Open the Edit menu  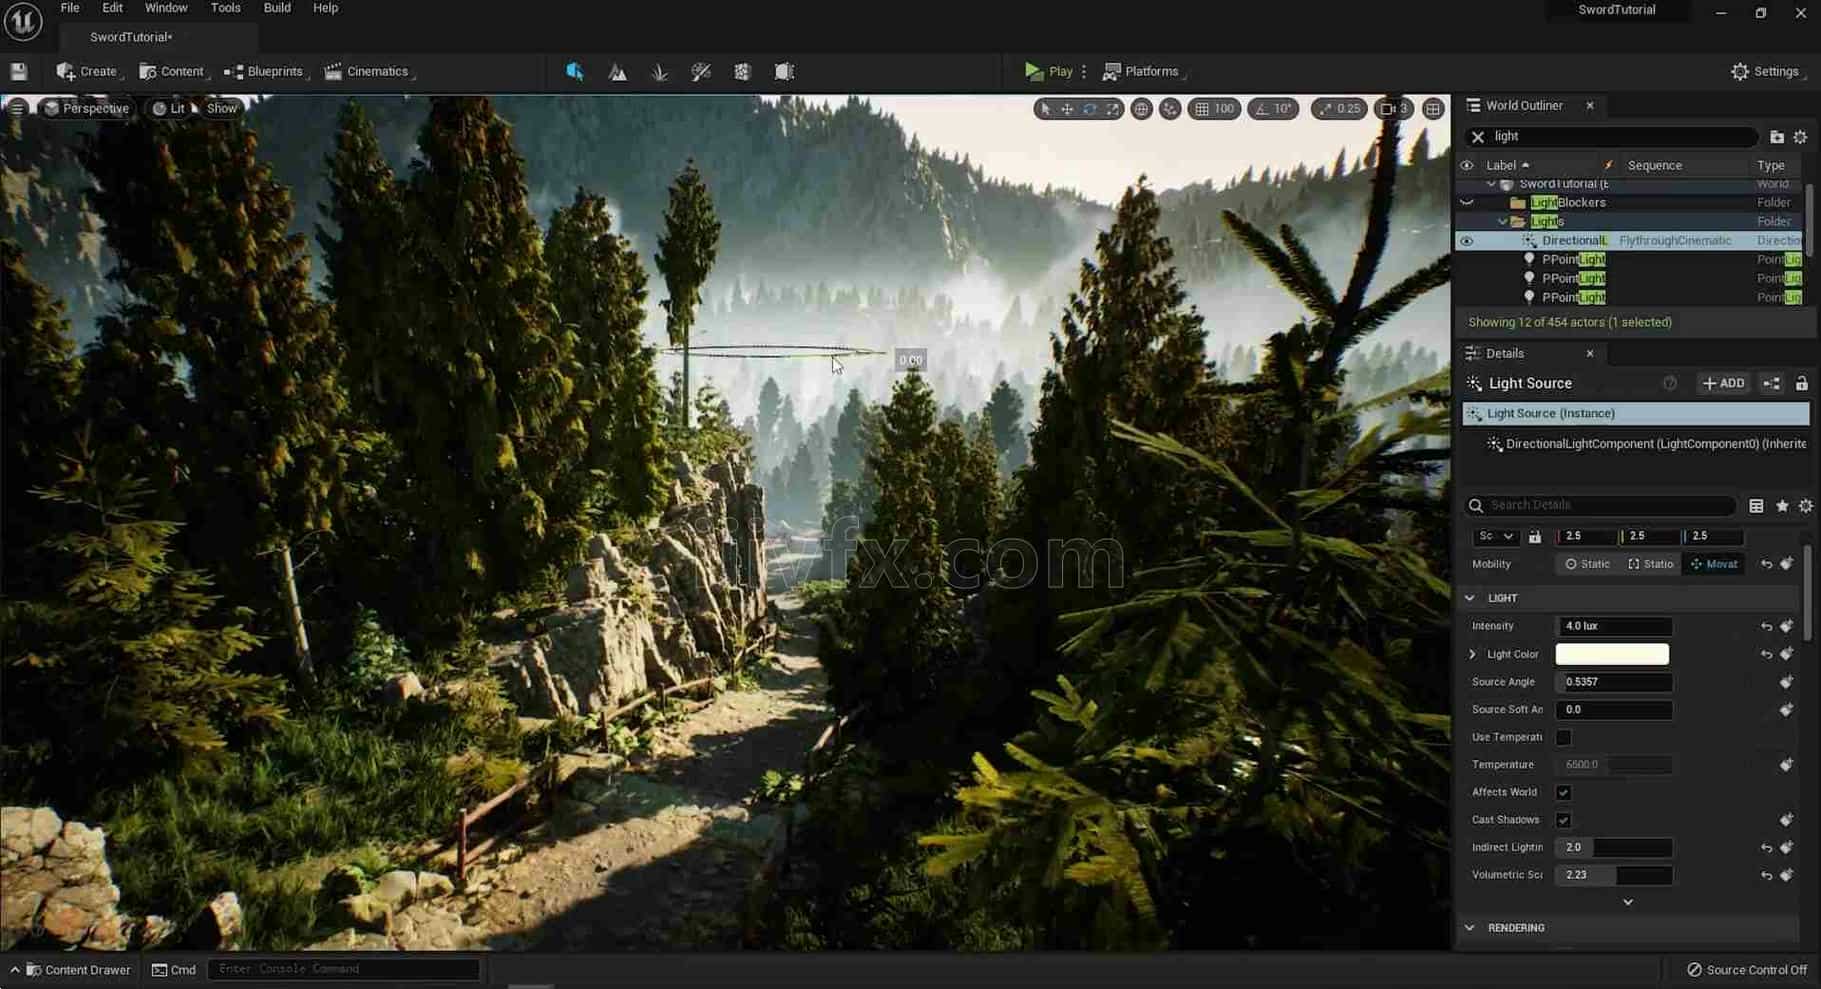112,8
